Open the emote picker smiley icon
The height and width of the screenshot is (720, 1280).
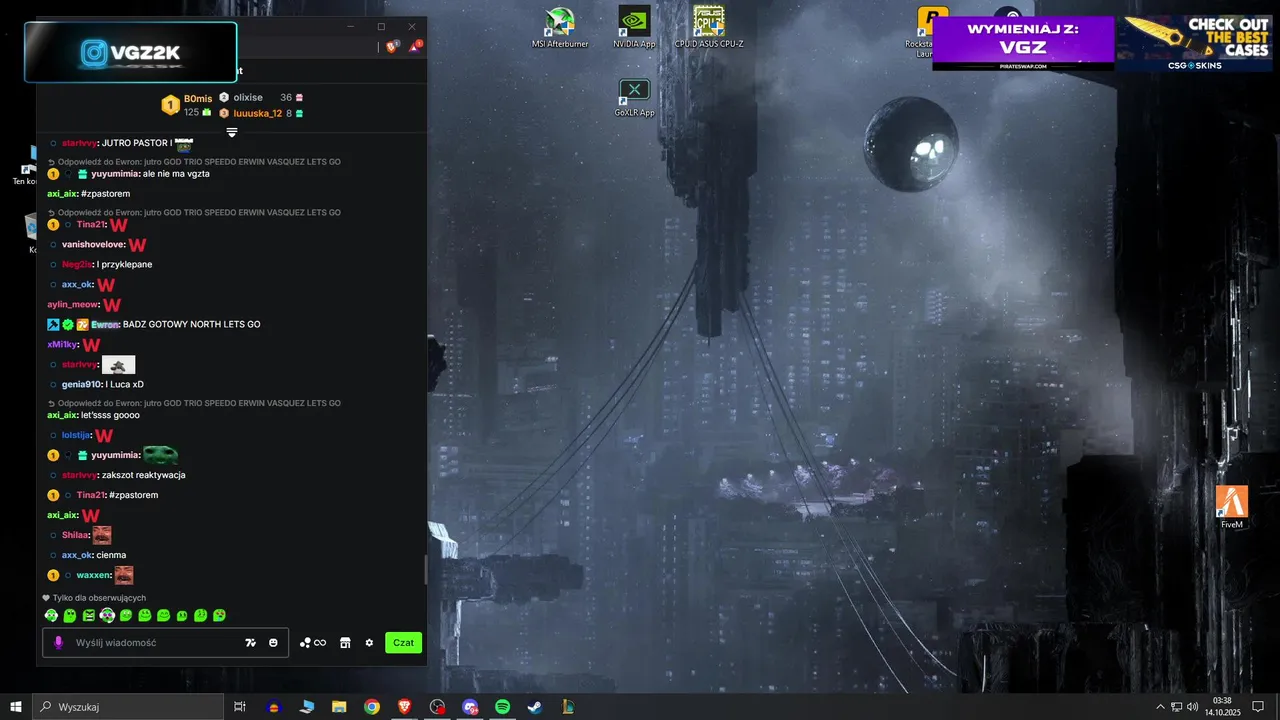click(x=273, y=643)
